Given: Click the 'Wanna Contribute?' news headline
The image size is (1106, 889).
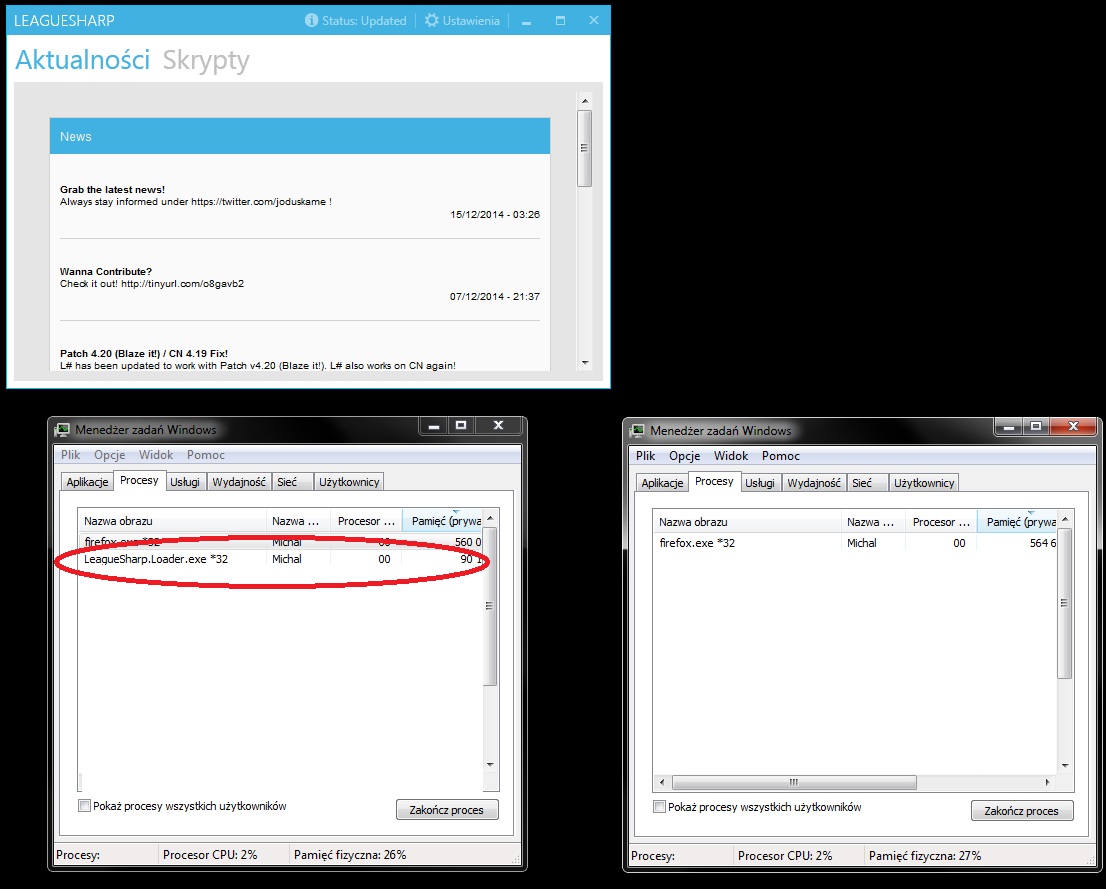Looking at the screenshot, I should pyautogui.click(x=106, y=271).
